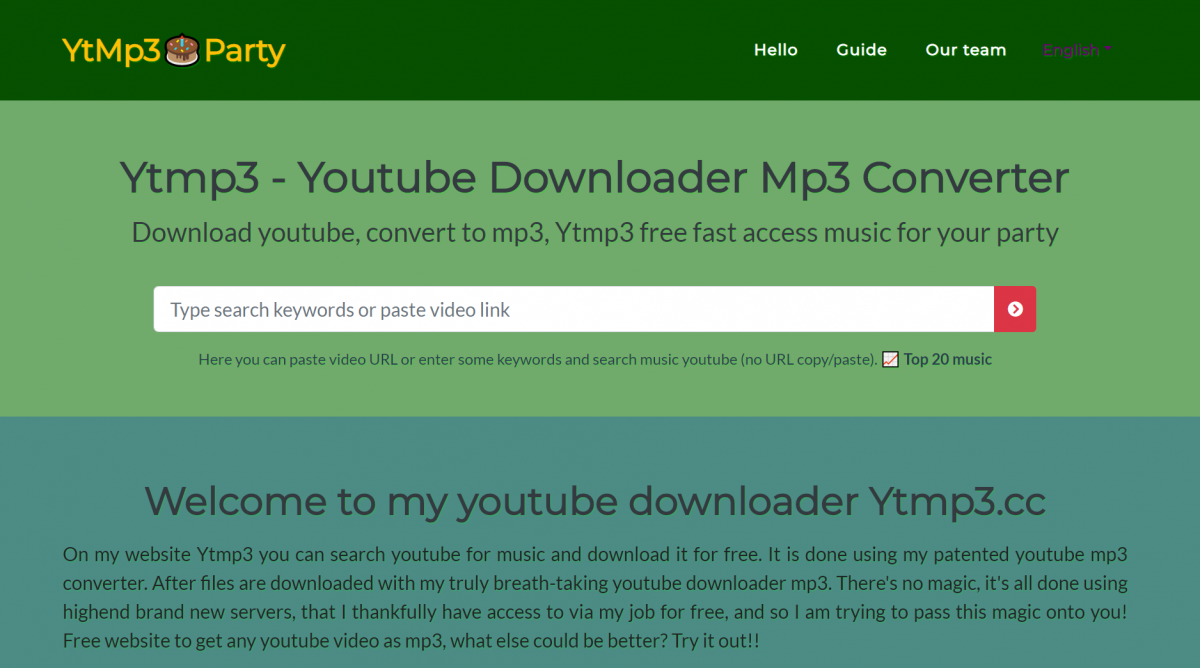Click the main page title
The width and height of the screenshot is (1200, 668).
tap(596, 179)
